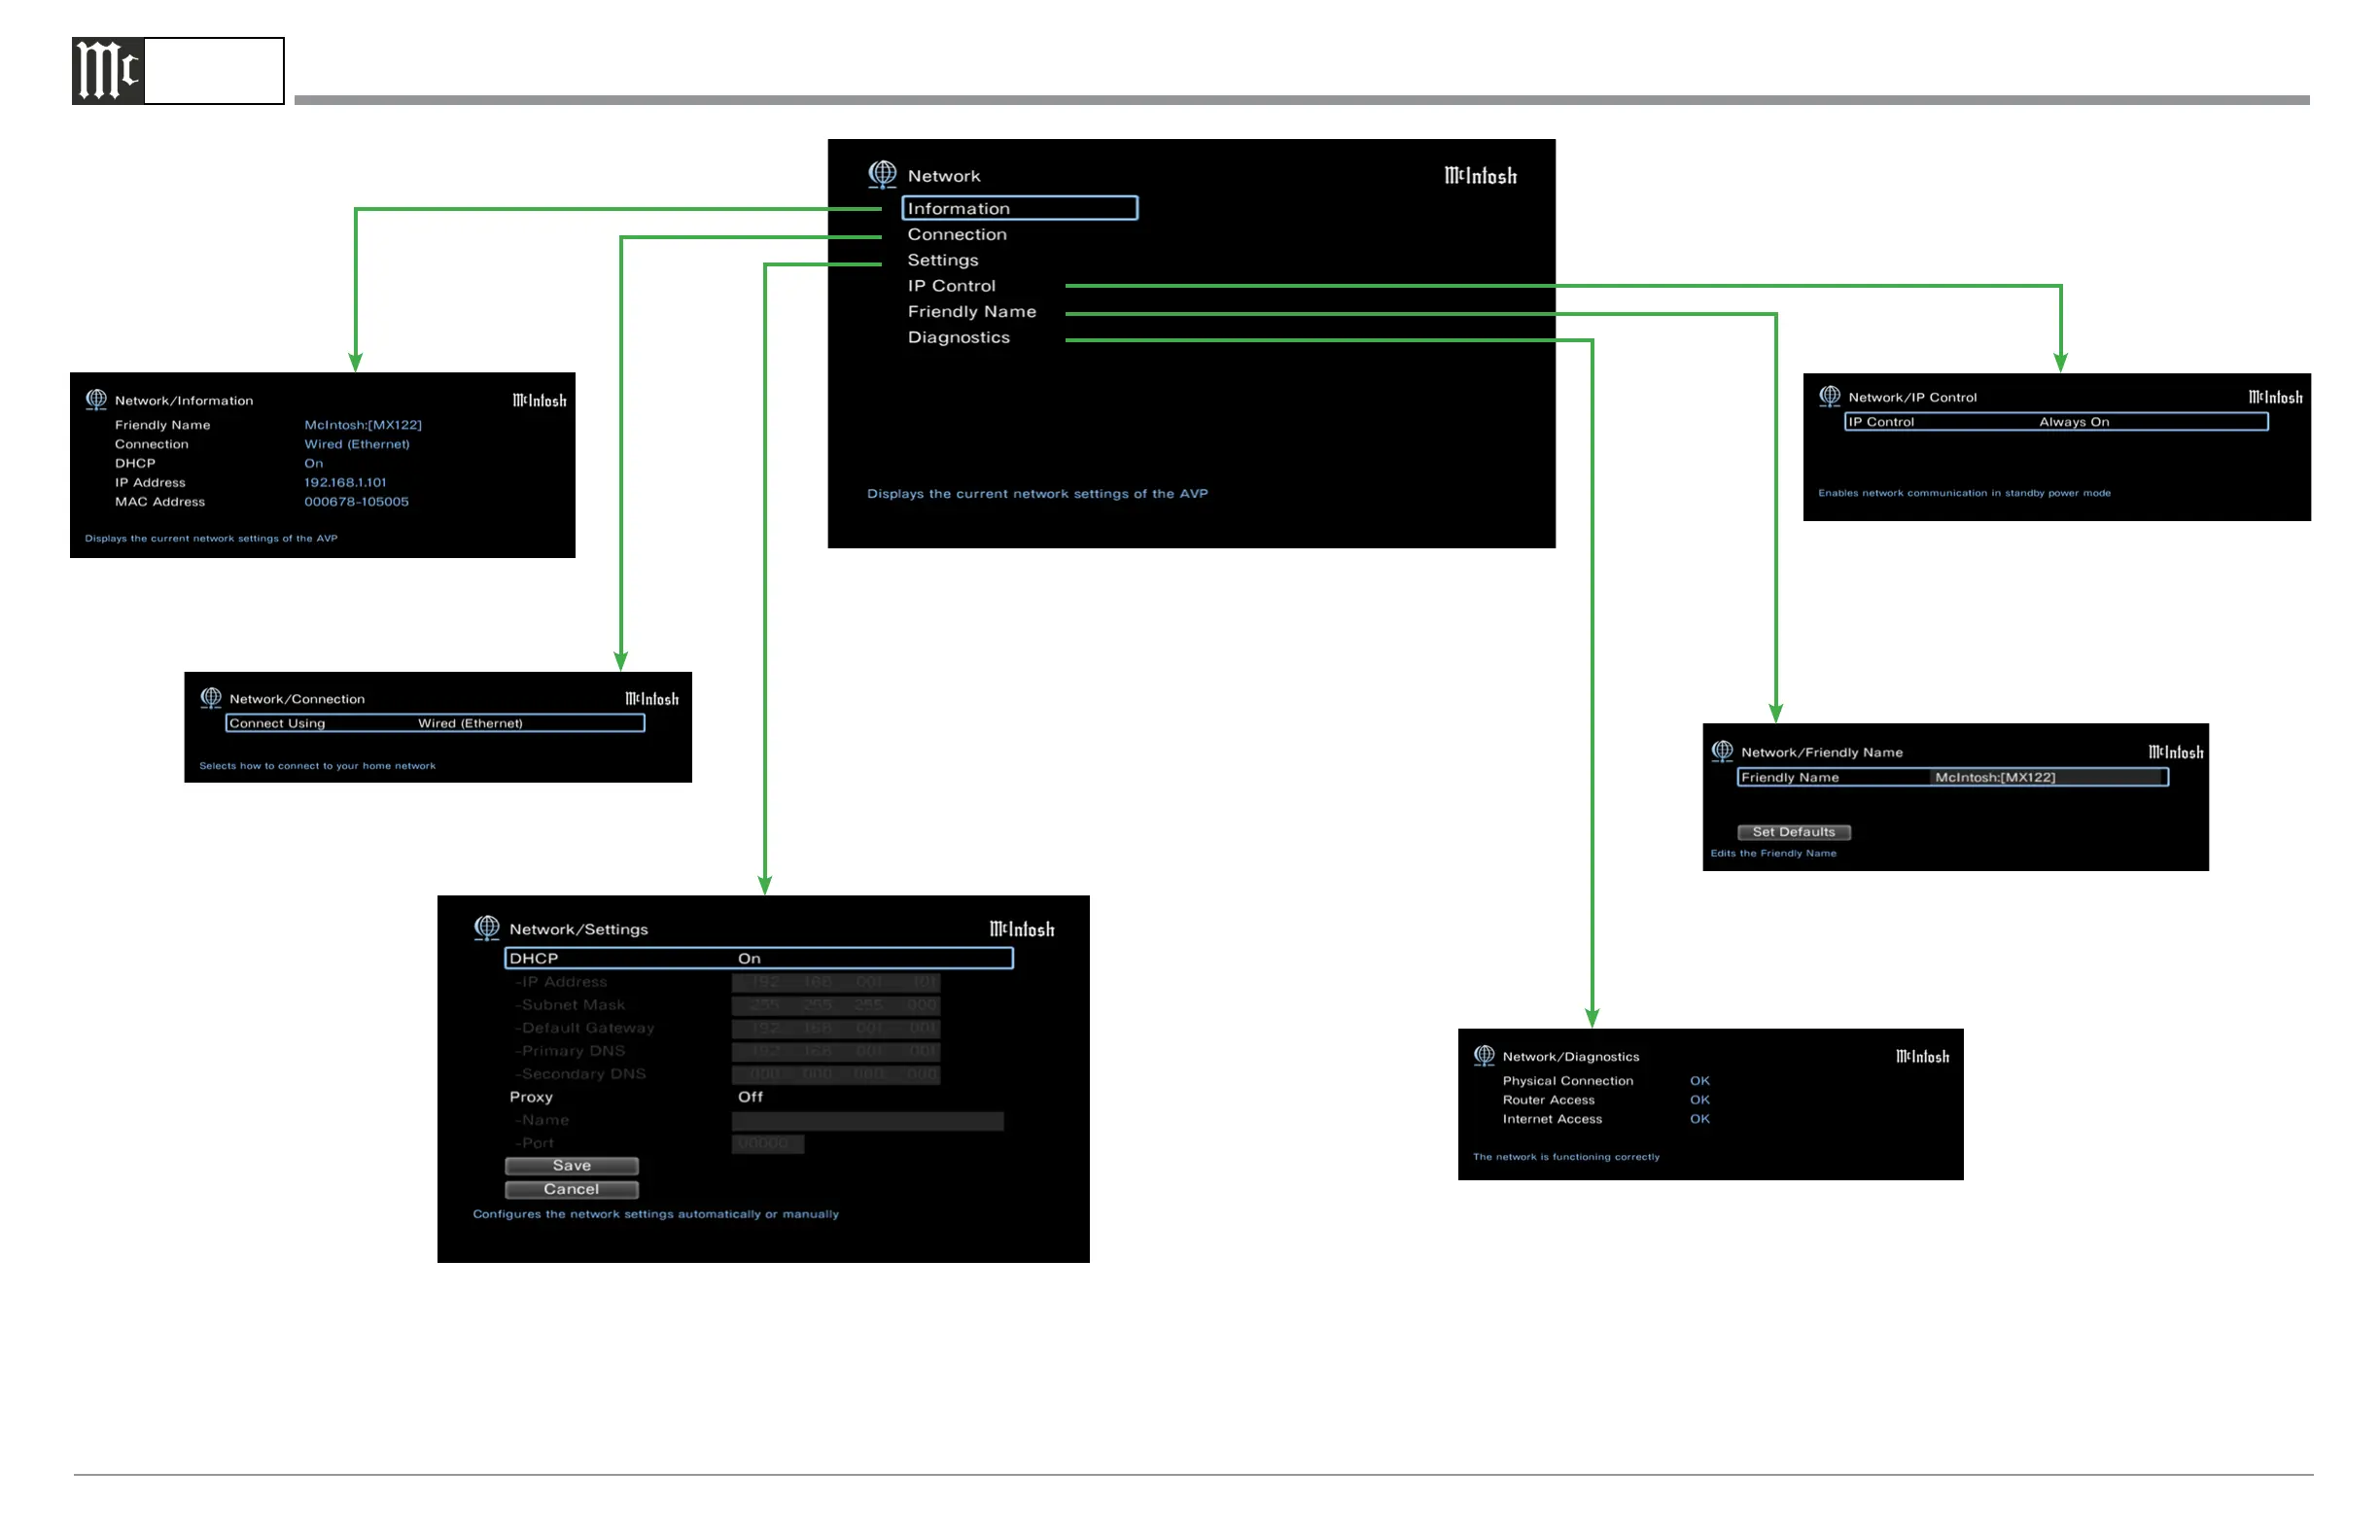The width and height of the screenshot is (2380, 1540).
Task: Click the Network/Connection globe icon
Action: 211,697
